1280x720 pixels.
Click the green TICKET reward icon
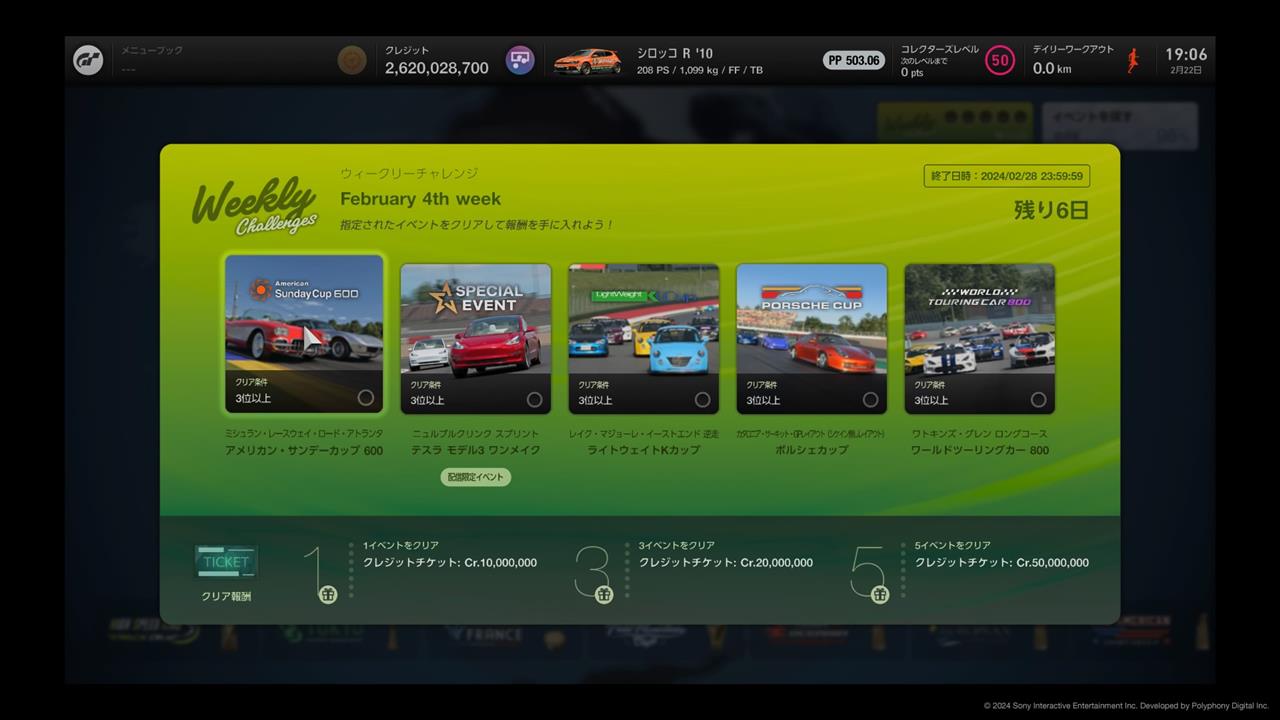[x=226, y=562]
